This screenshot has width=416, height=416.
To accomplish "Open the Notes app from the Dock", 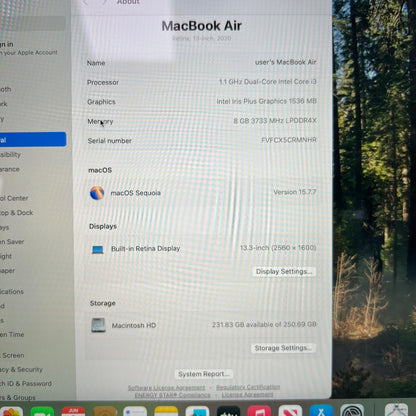I will [x=166, y=412].
